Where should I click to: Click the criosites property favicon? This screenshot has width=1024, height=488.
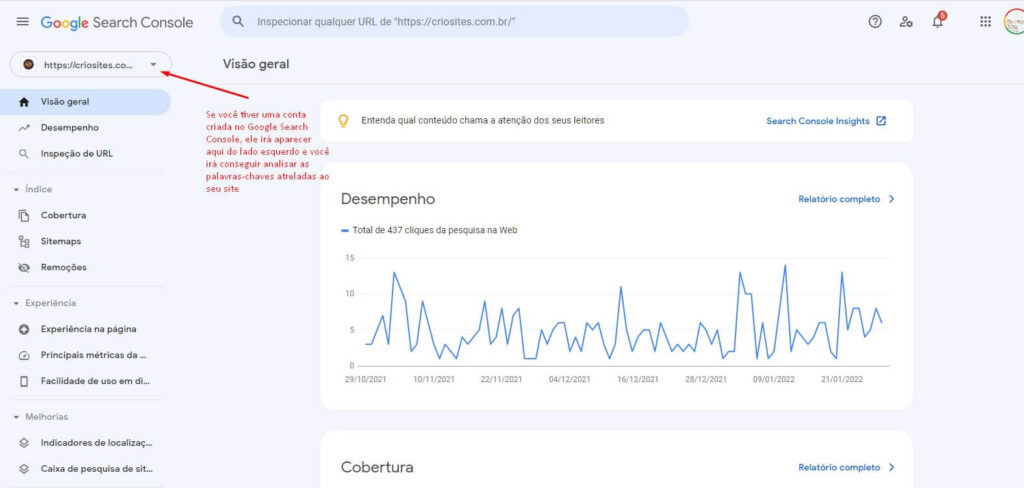[28, 65]
